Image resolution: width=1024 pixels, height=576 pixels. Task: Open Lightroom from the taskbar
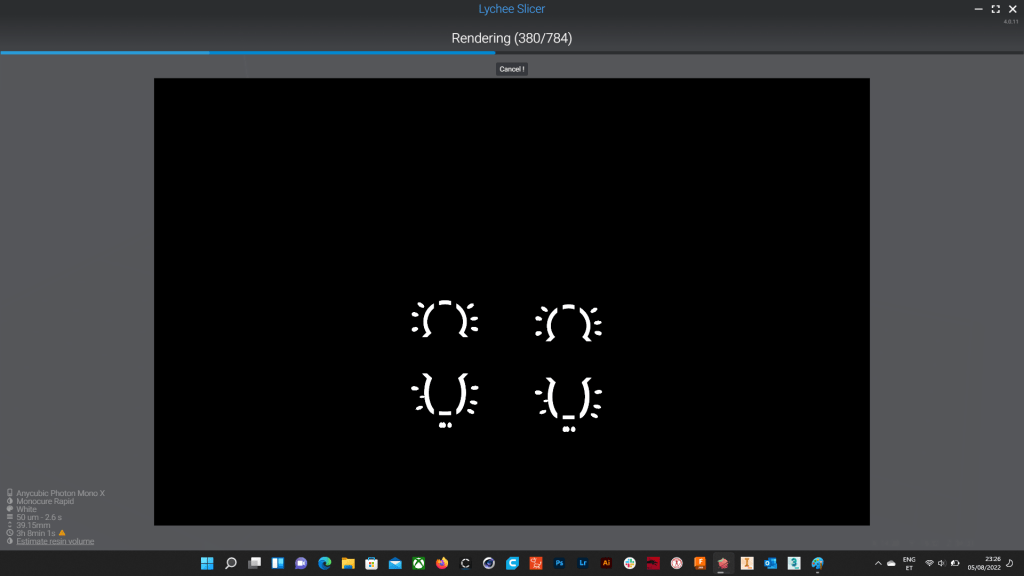point(583,563)
